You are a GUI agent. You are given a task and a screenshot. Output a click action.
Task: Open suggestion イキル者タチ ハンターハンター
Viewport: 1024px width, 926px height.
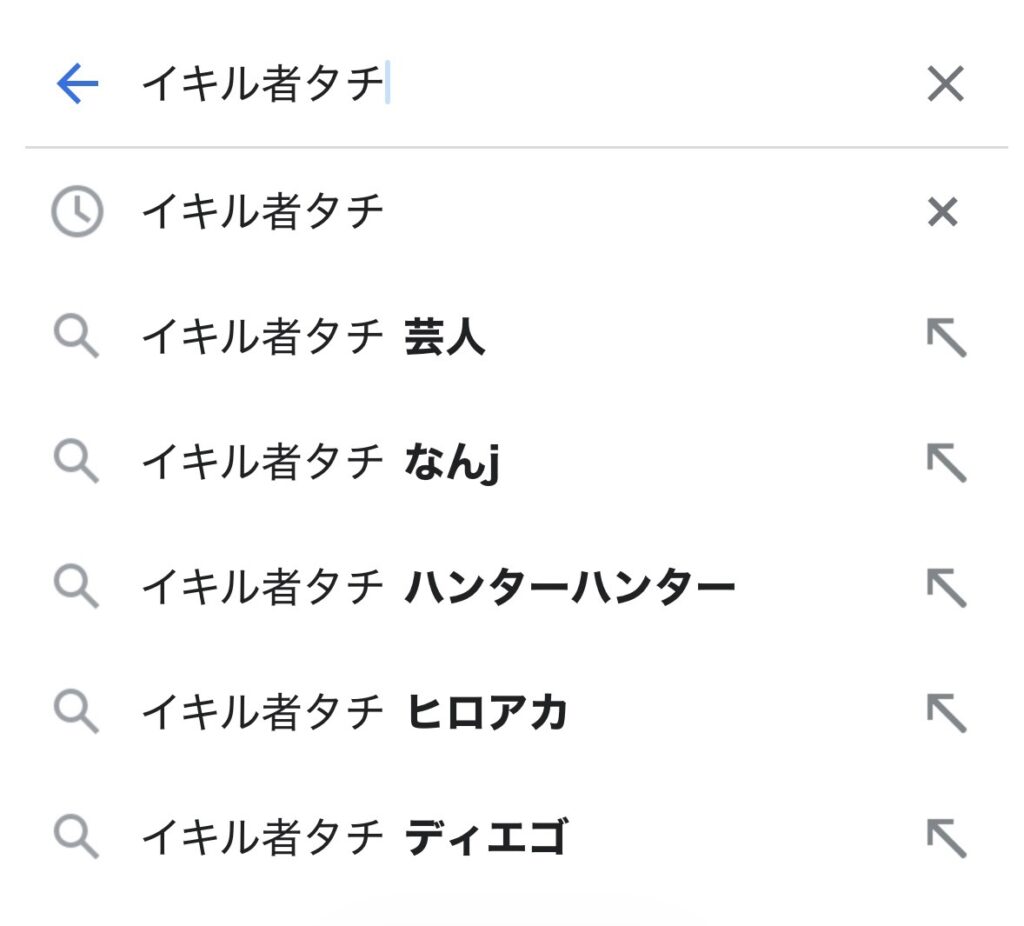pyautogui.click(x=438, y=587)
